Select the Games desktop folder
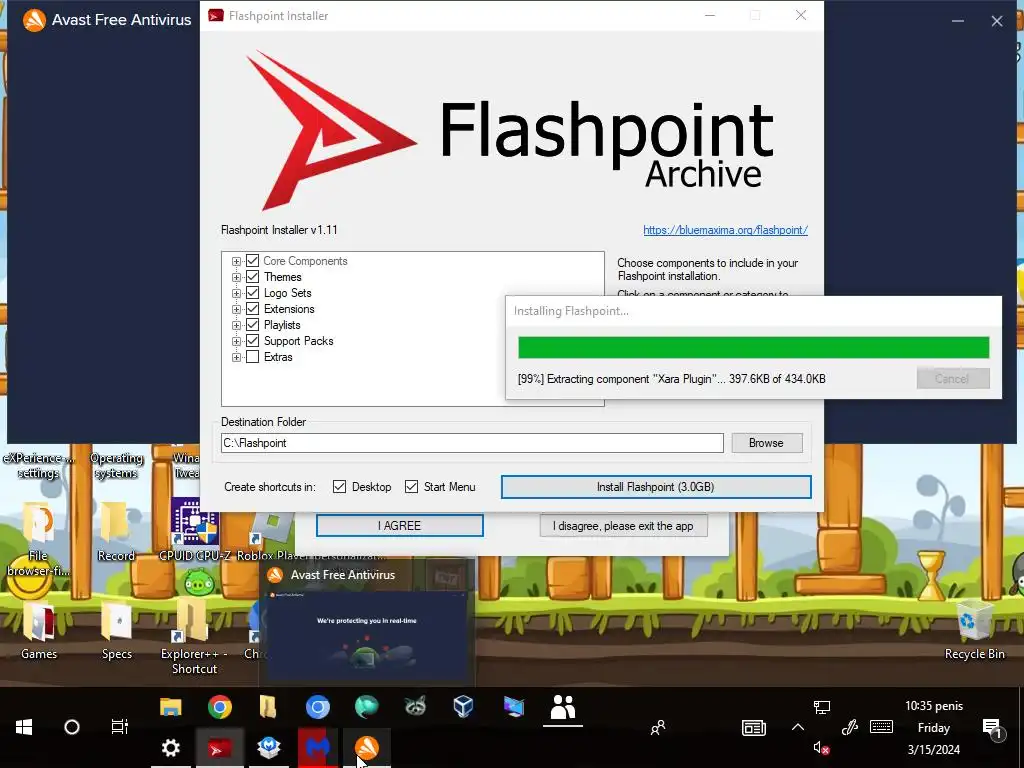This screenshot has height=768, width=1024. (39, 630)
